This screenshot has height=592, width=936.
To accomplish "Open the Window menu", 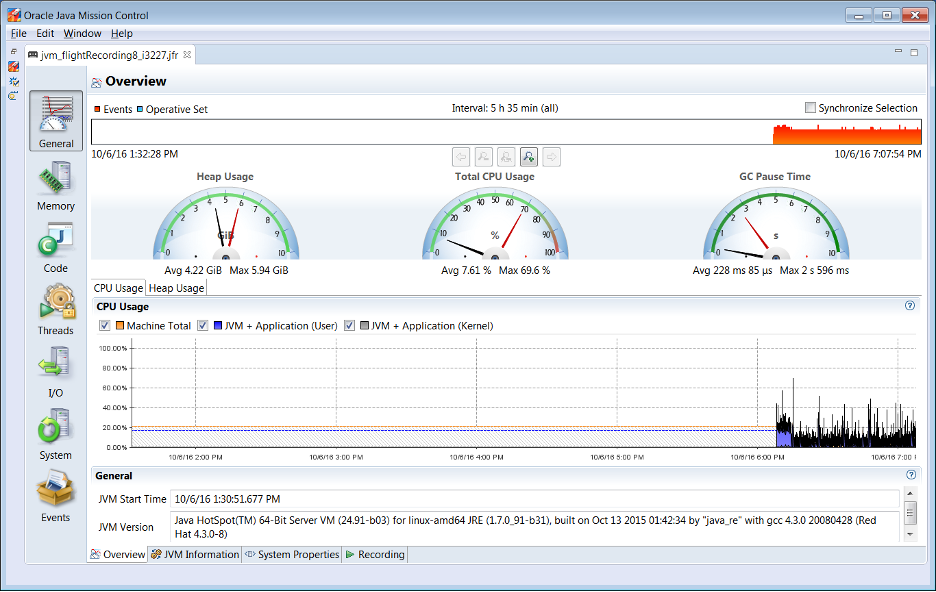I will [82, 33].
